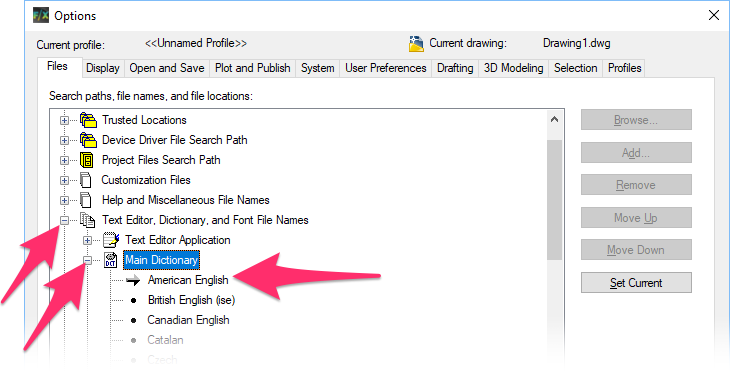
Task: Click the bullet beside British English (ise)
Action: click(x=134, y=300)
